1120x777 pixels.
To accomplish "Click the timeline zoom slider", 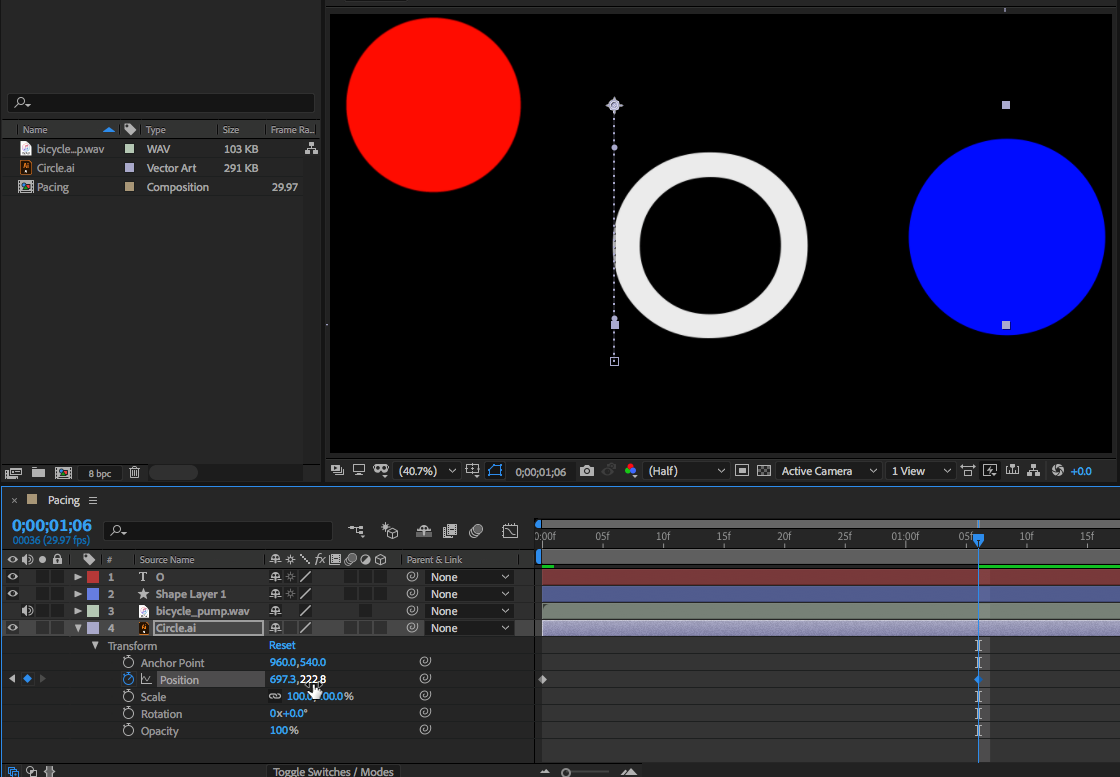I will click(x=566, y=772).
